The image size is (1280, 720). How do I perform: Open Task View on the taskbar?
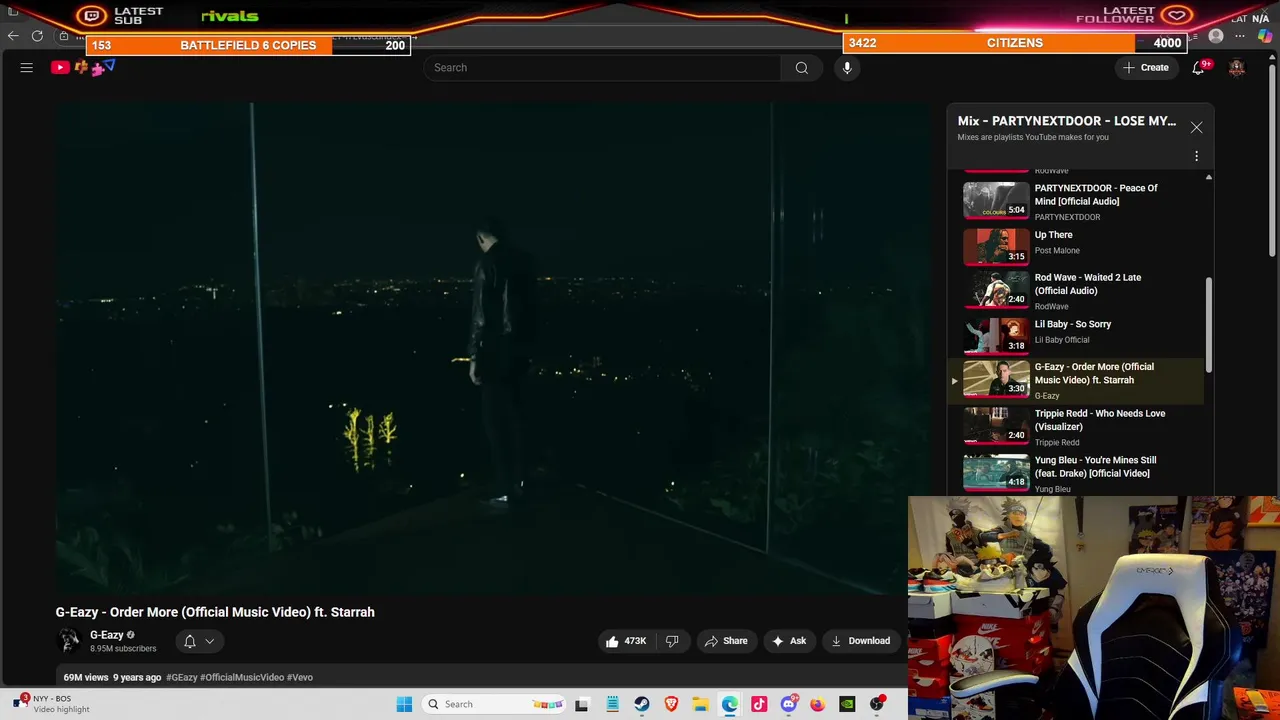click(582, 704)
